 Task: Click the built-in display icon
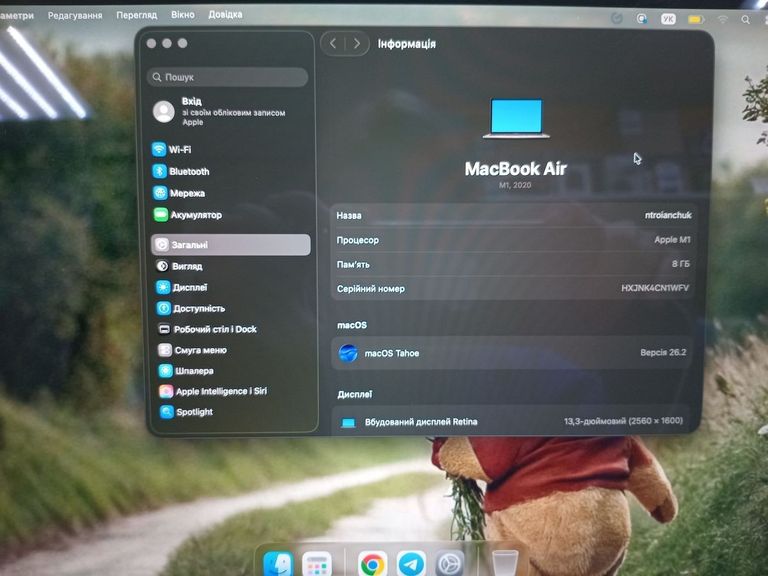point(348,422)
